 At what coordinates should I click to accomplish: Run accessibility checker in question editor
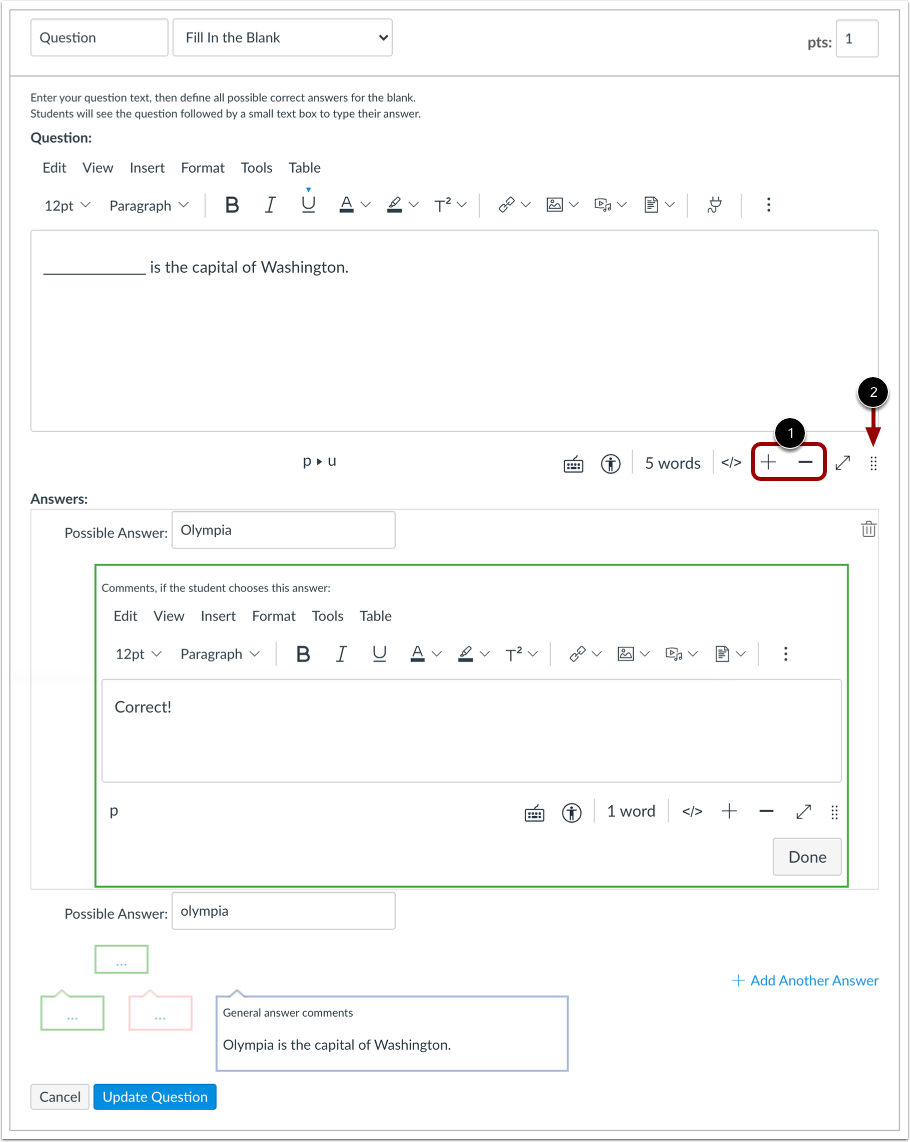pos(611,464)
